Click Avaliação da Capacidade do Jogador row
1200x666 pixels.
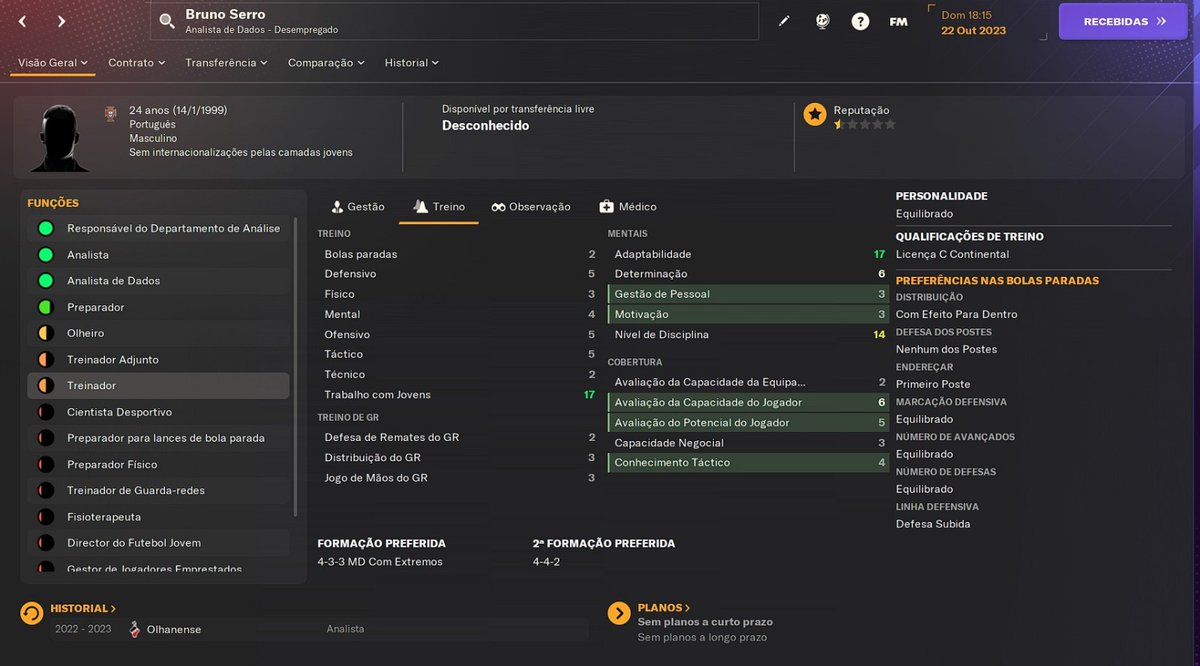click(747, 402)
